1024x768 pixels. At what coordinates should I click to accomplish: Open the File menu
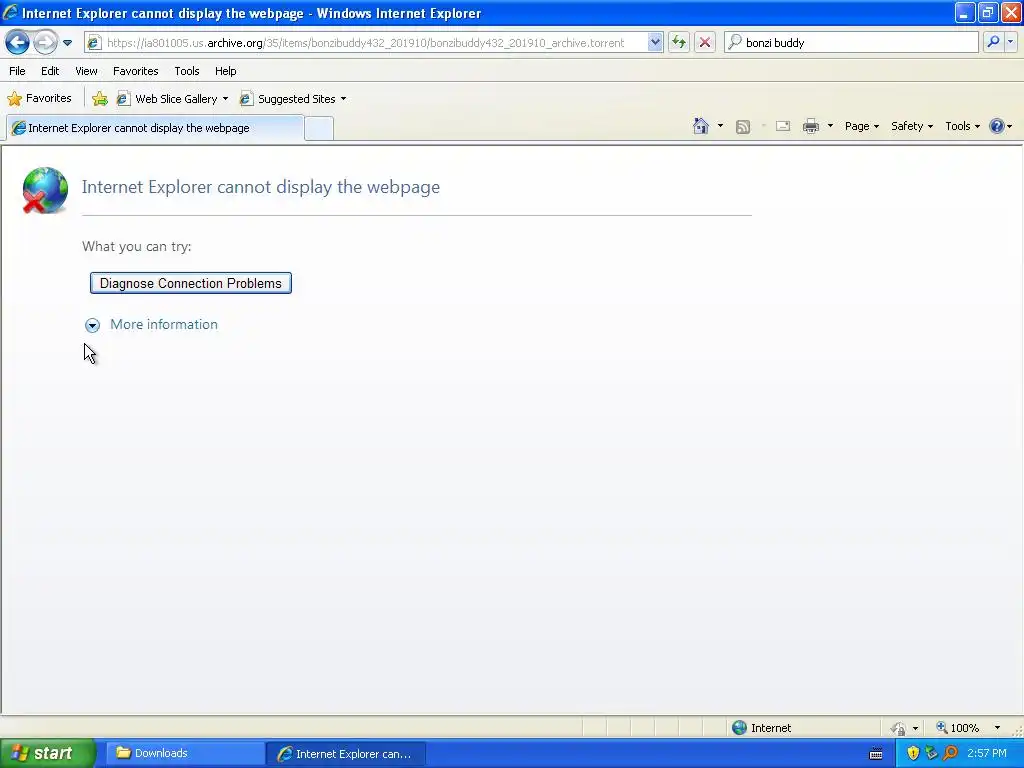click(17, 71)
